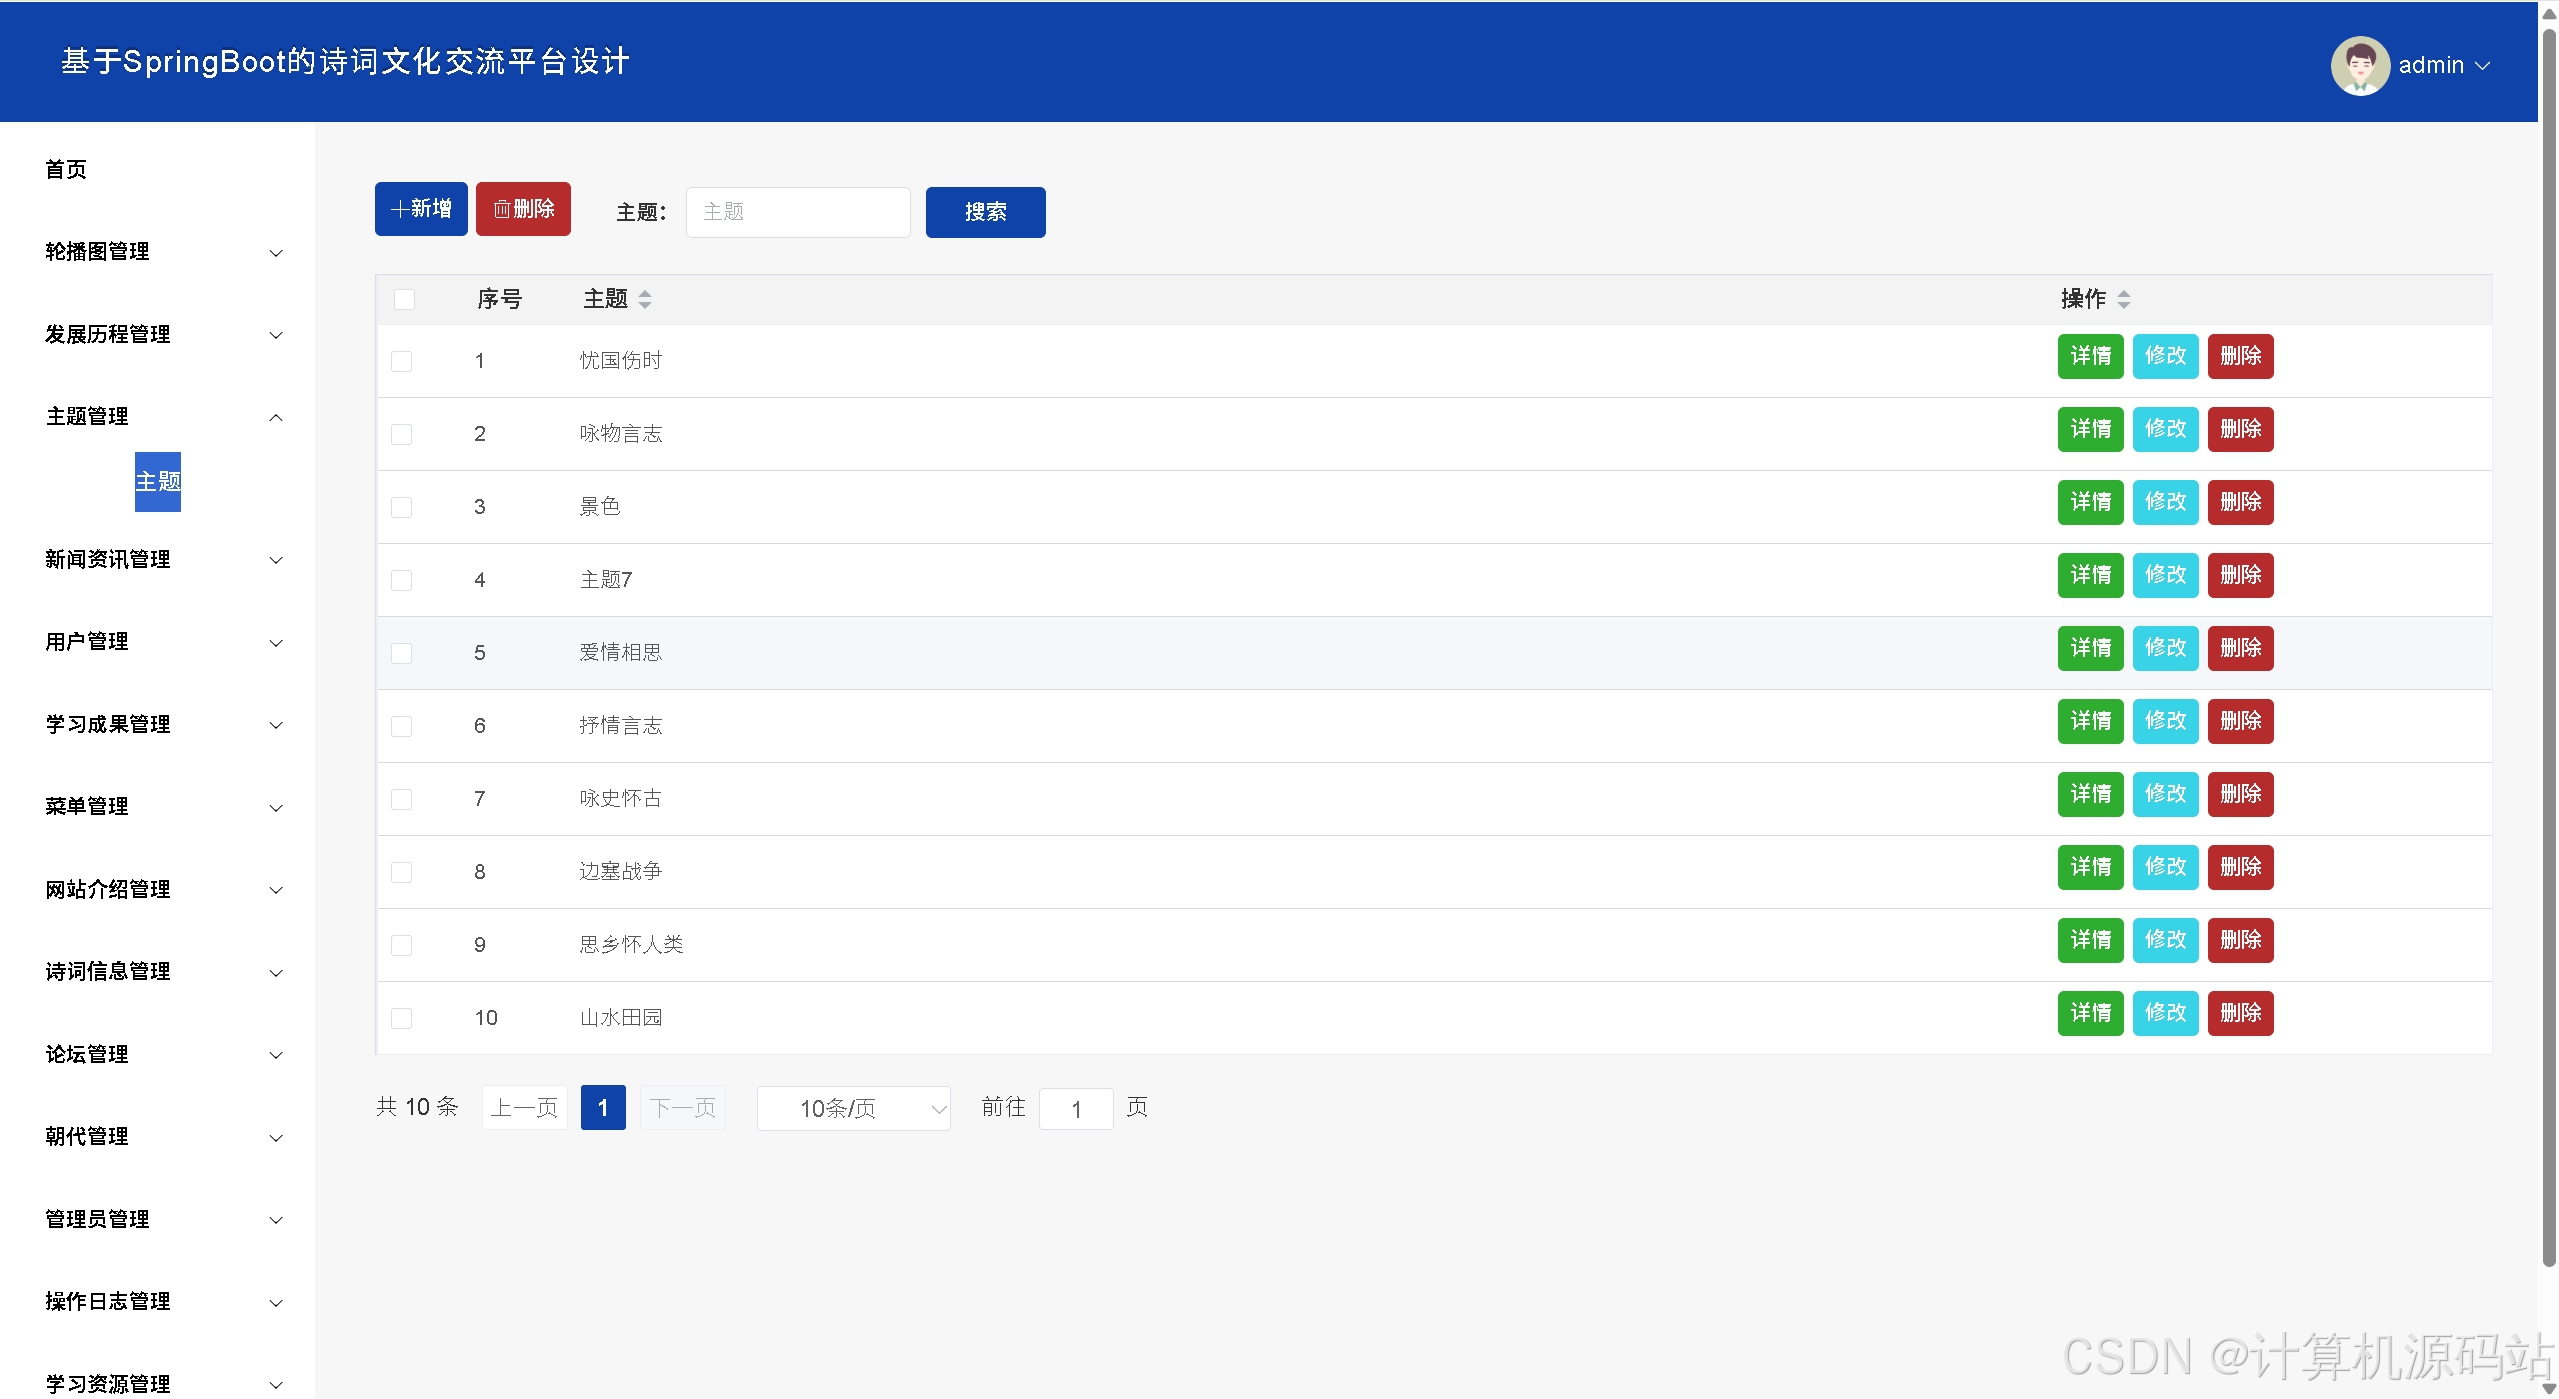Click the platform title in header
2559x1399 pixels.
tap(345, 62)
